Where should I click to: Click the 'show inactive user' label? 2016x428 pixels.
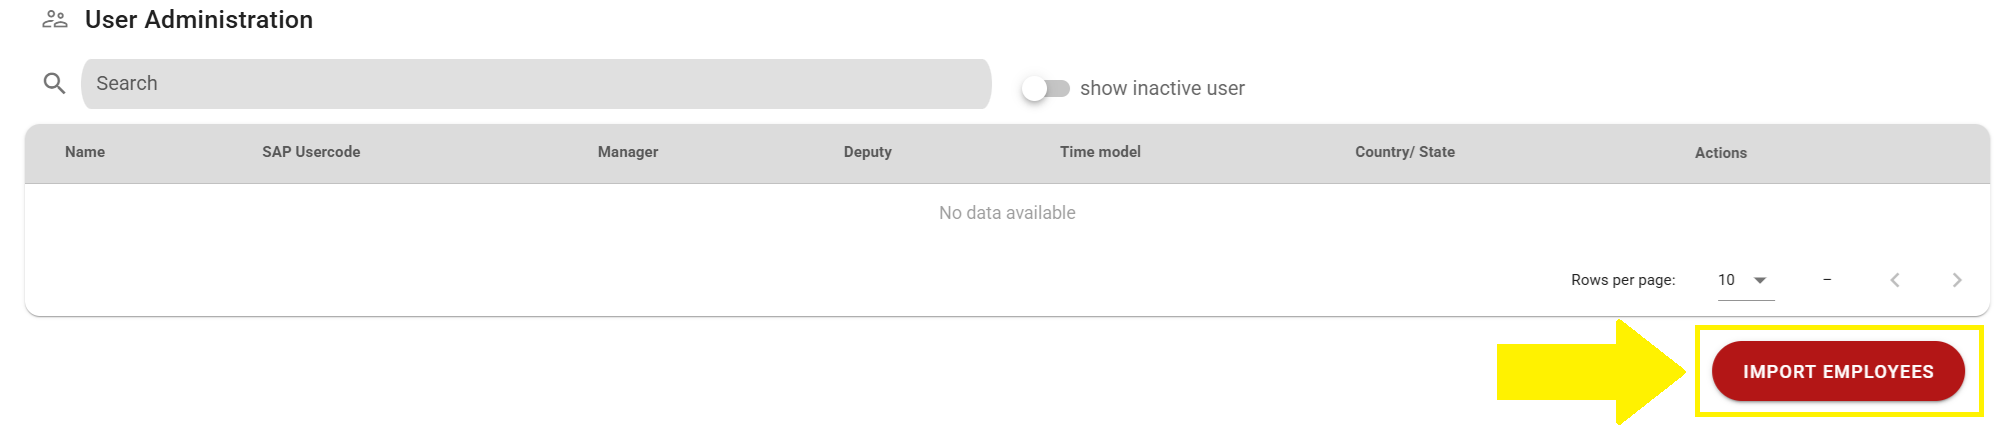point(1162,89)
